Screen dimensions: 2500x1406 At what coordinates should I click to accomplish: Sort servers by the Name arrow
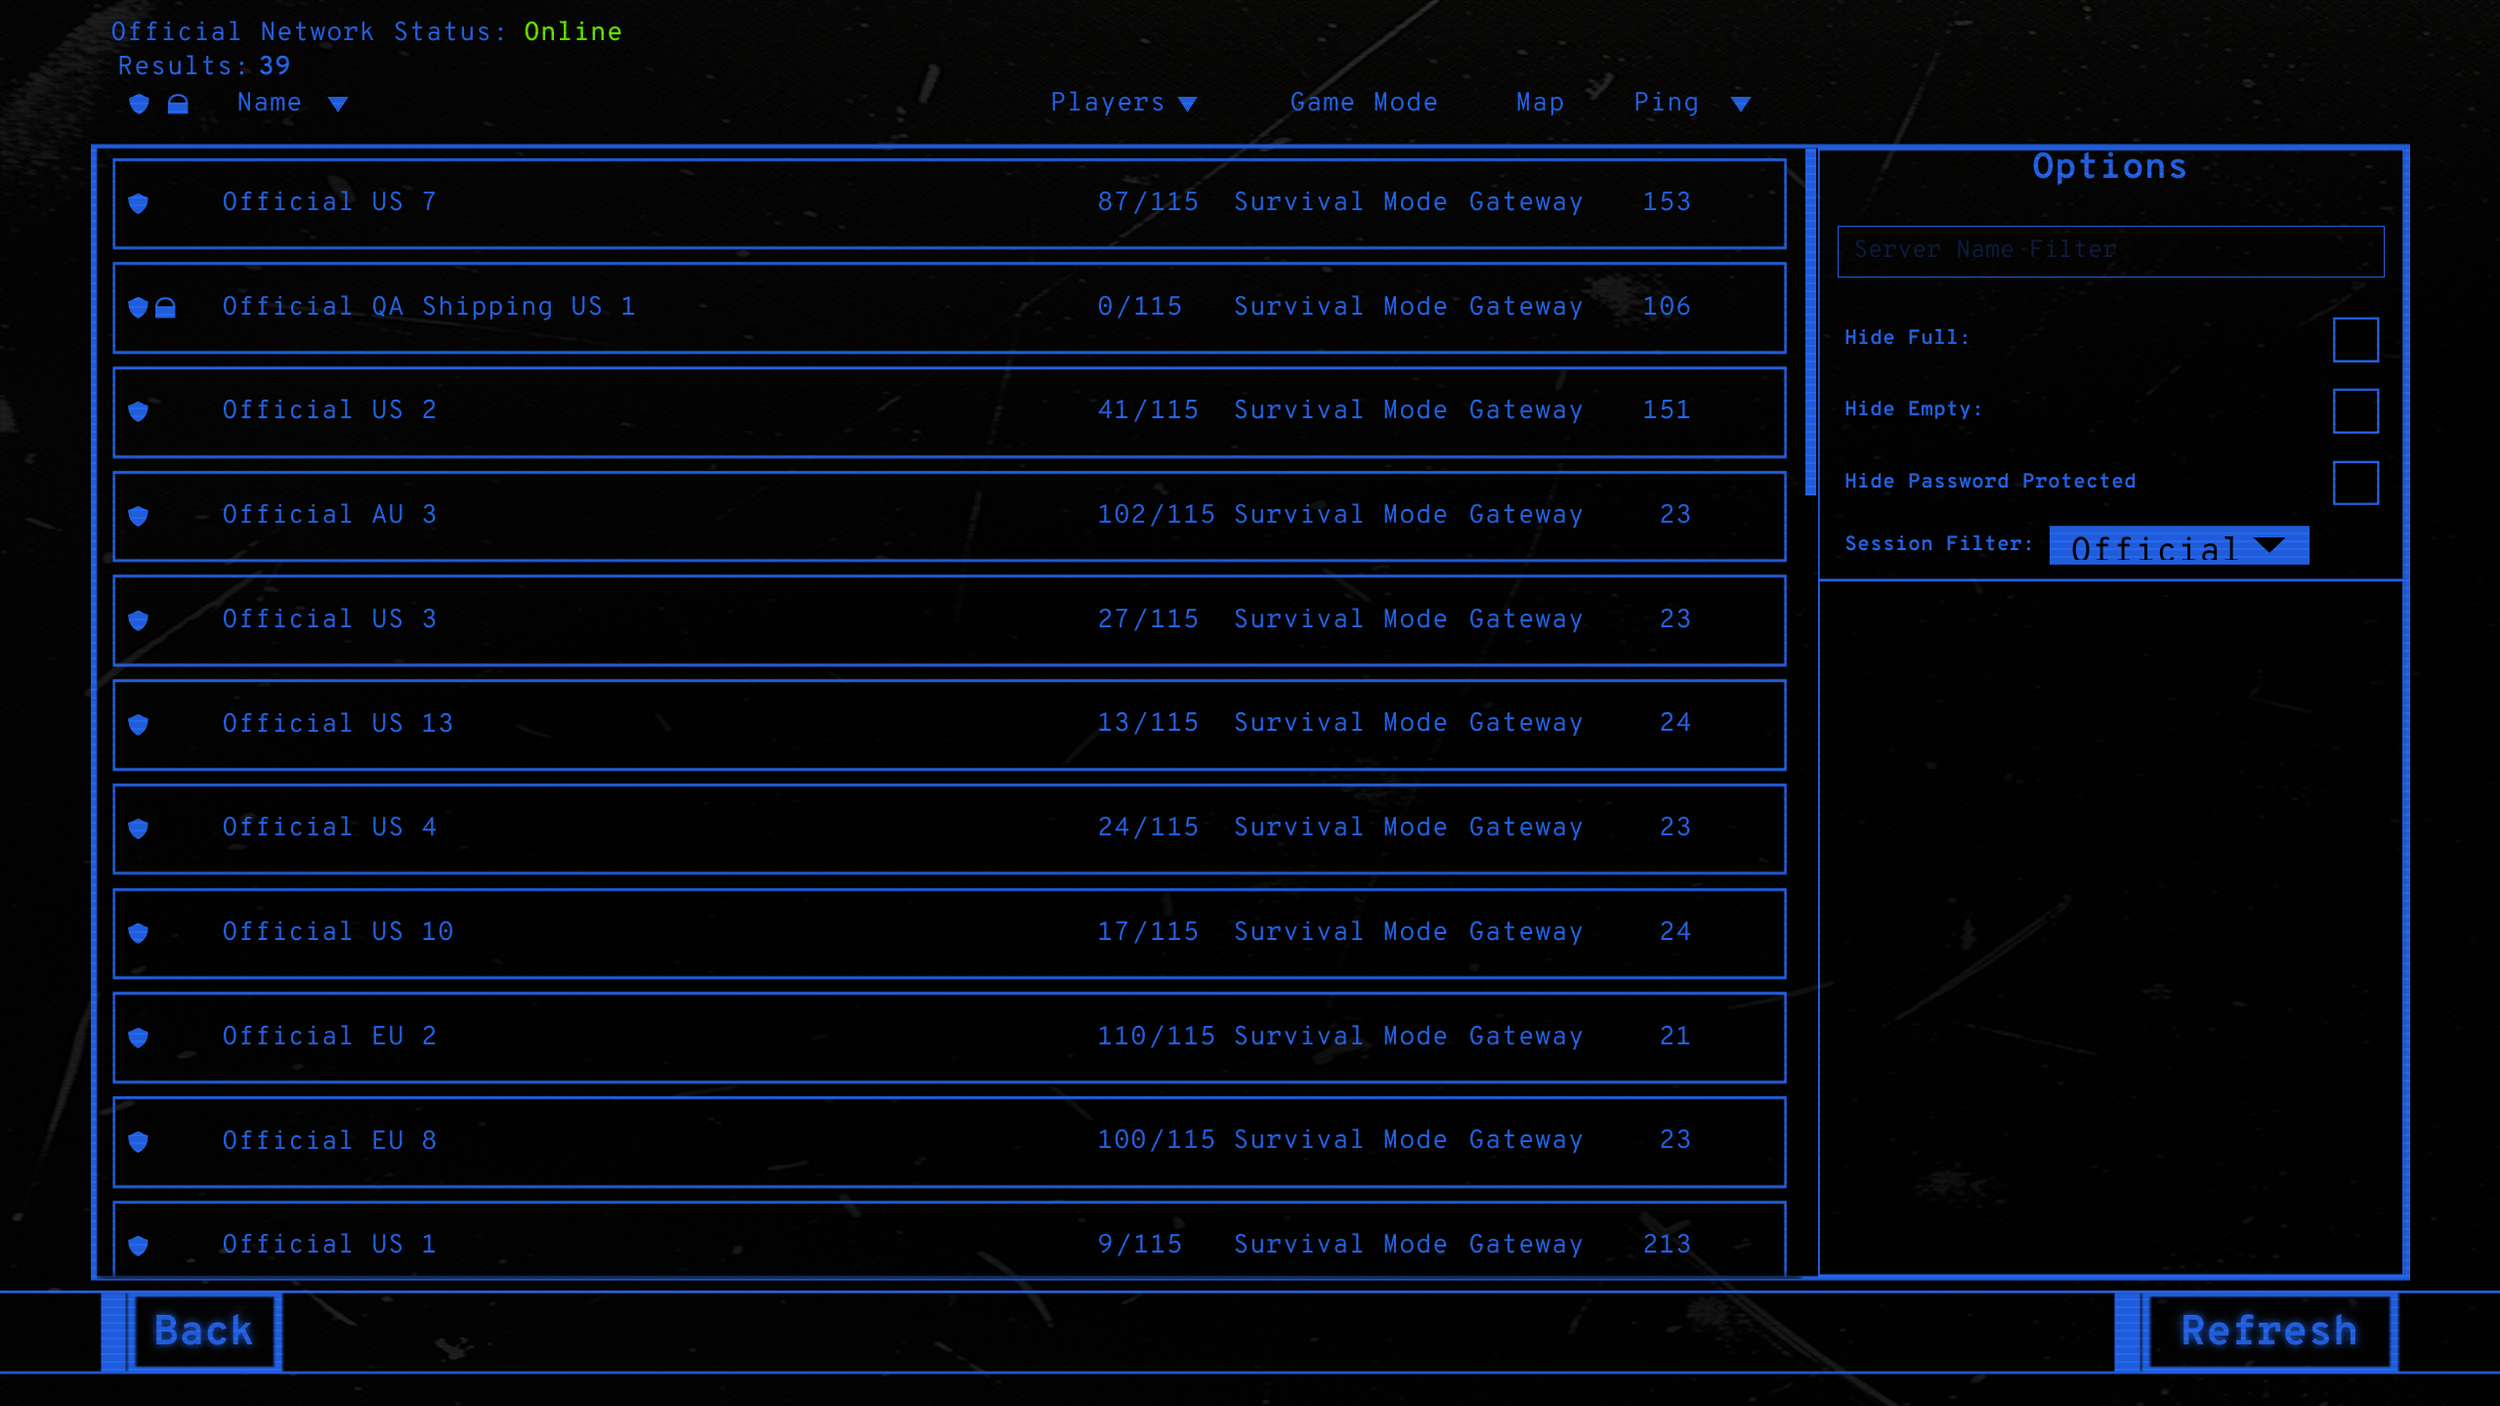(338, 104)
